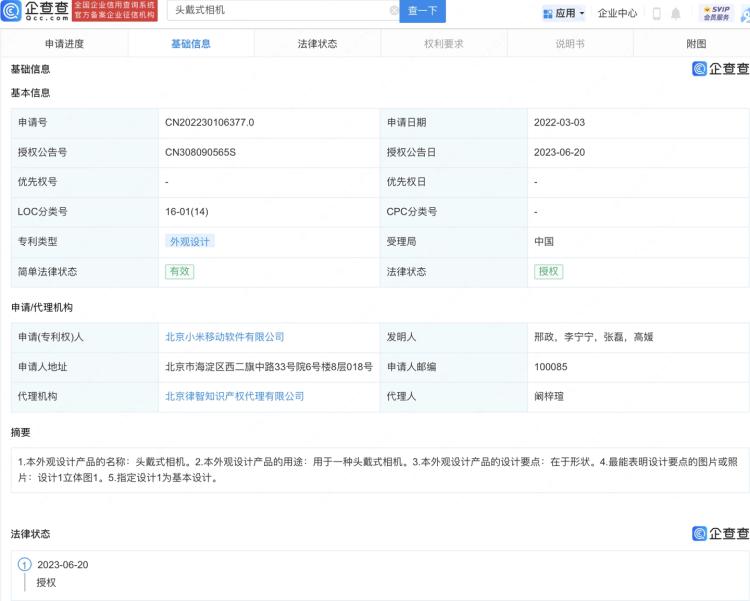The image size is (750, 601).
Task: Click the 企查查 logo in the header
Action: tap(37, 11)
